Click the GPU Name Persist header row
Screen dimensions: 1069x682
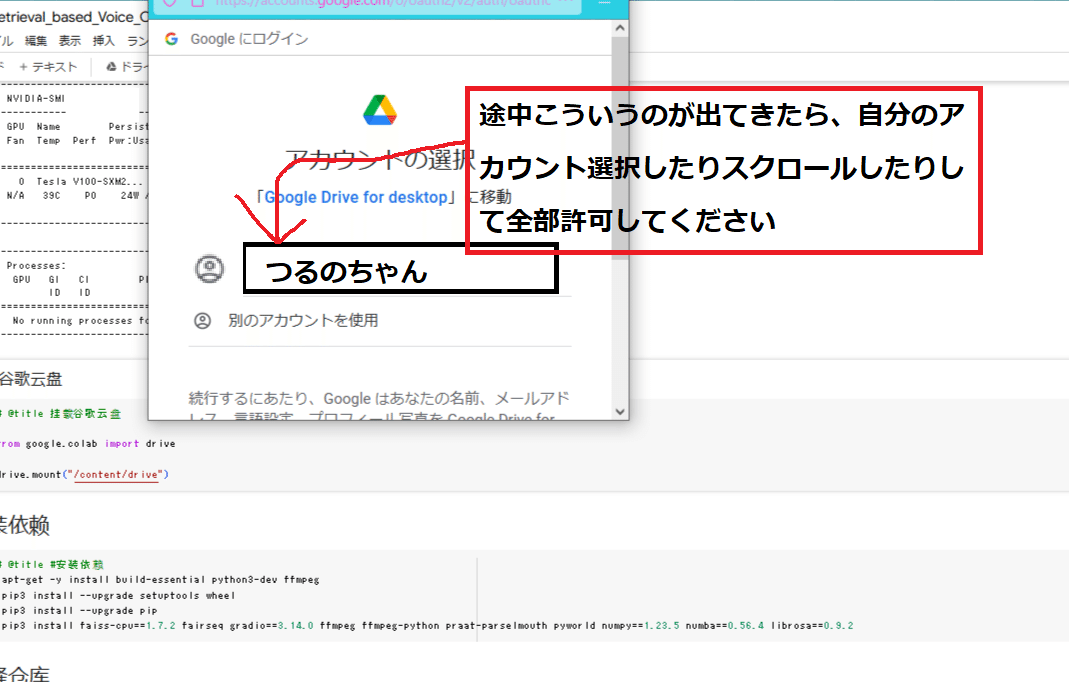[77, 126]
